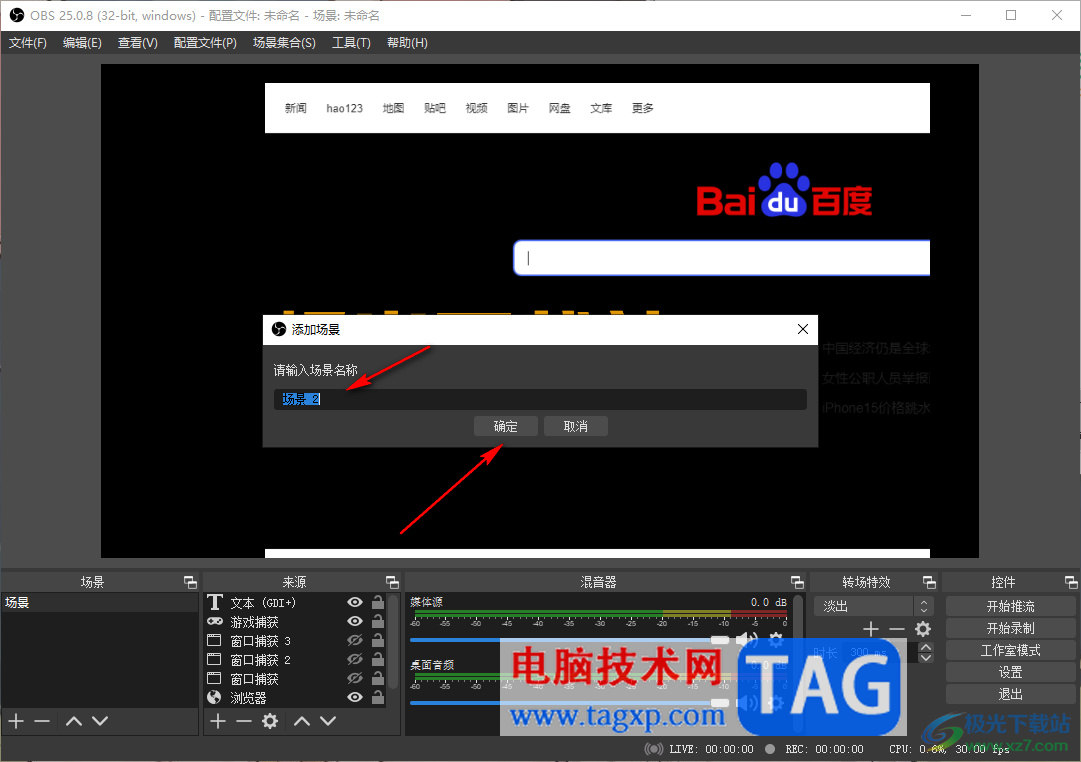Add a new scene with the plus icon
1081x762 pixels.
tap(17, 721)
